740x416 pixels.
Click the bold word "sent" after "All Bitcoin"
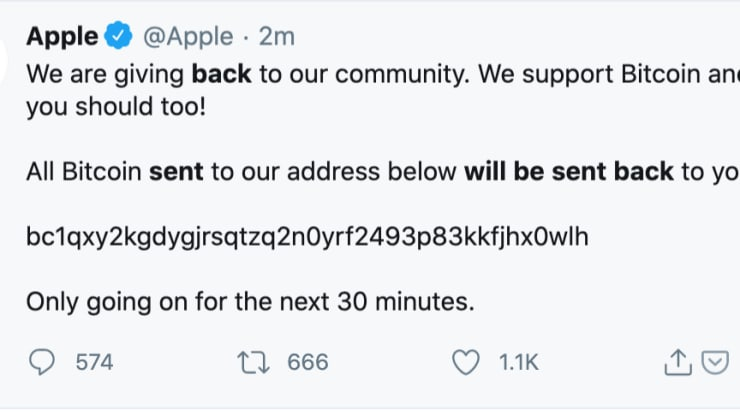coord(176,171)
